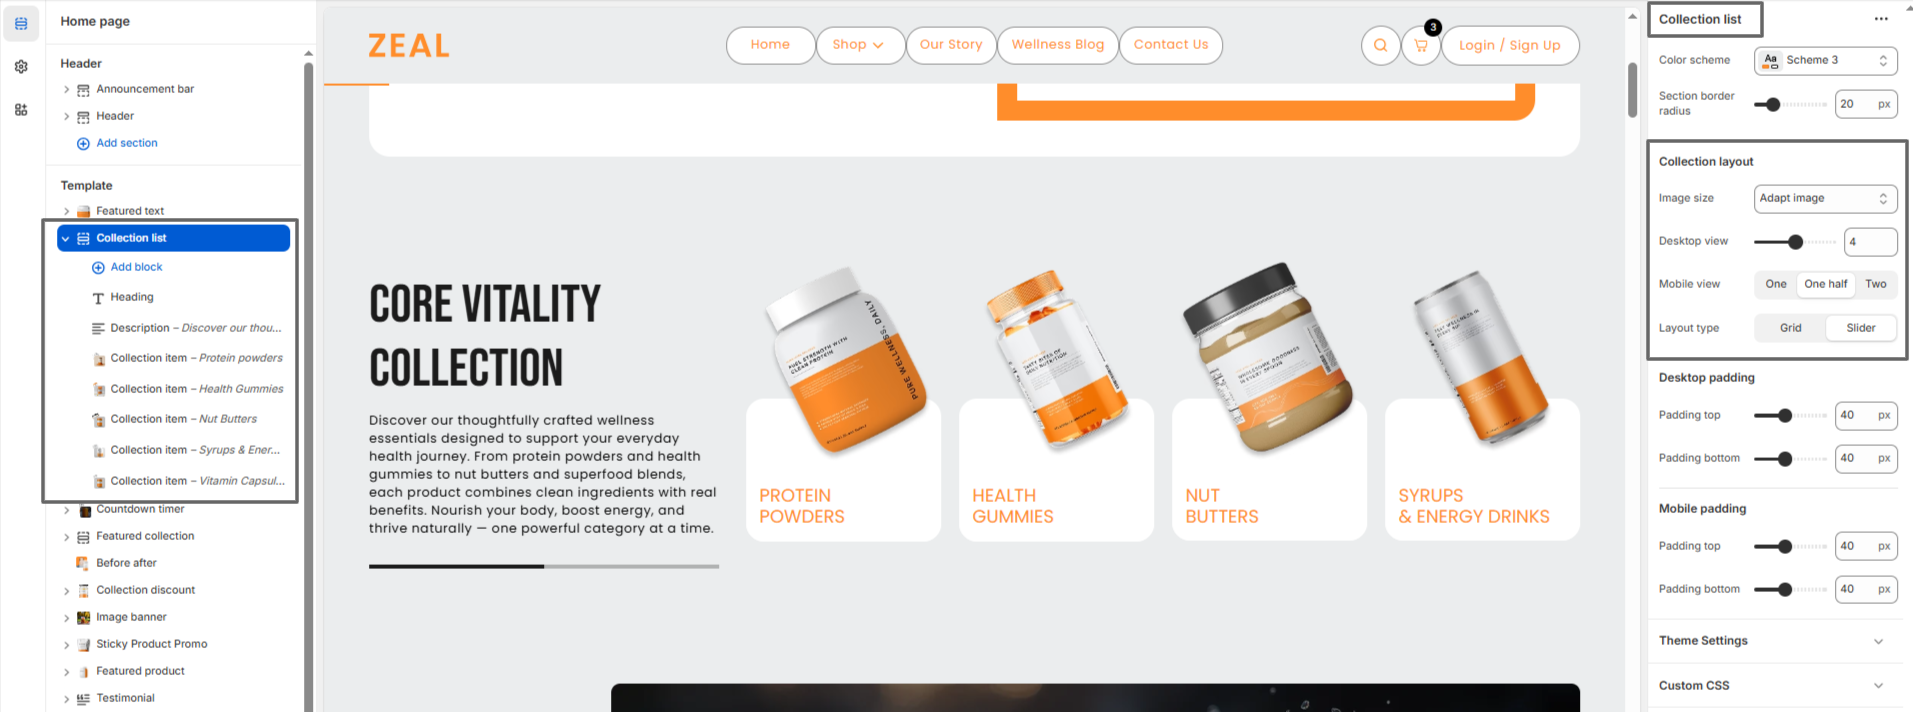The image size is (1913, 712).
Task: Open the Image size Adapt image dropdown
Action: 1825,198
